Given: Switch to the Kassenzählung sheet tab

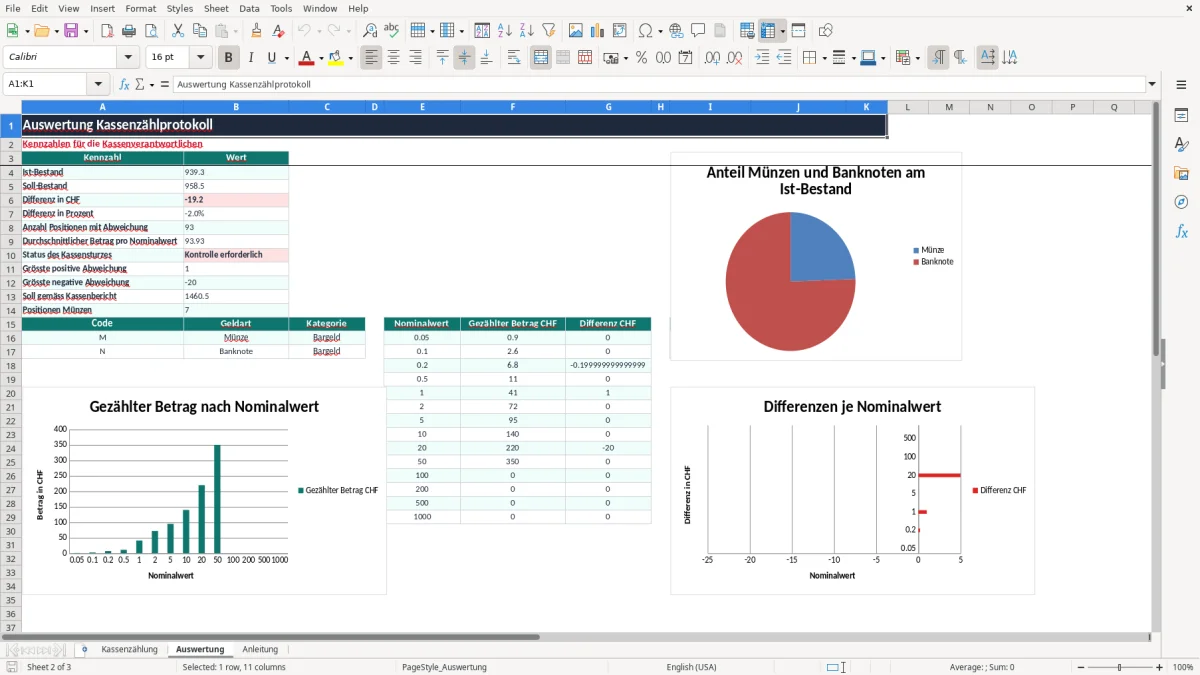Looking at the screenshot, I should point(129,649).
